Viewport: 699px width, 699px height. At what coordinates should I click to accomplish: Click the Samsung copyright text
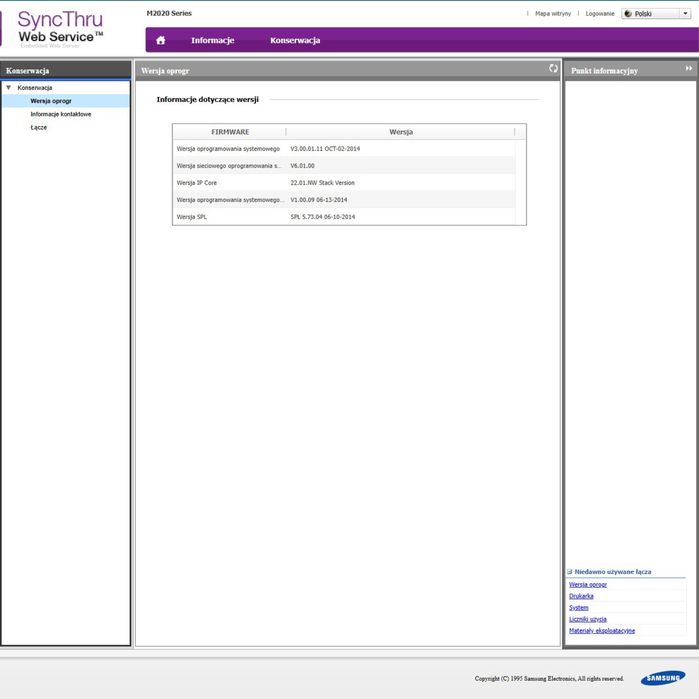tap(549, 678)
